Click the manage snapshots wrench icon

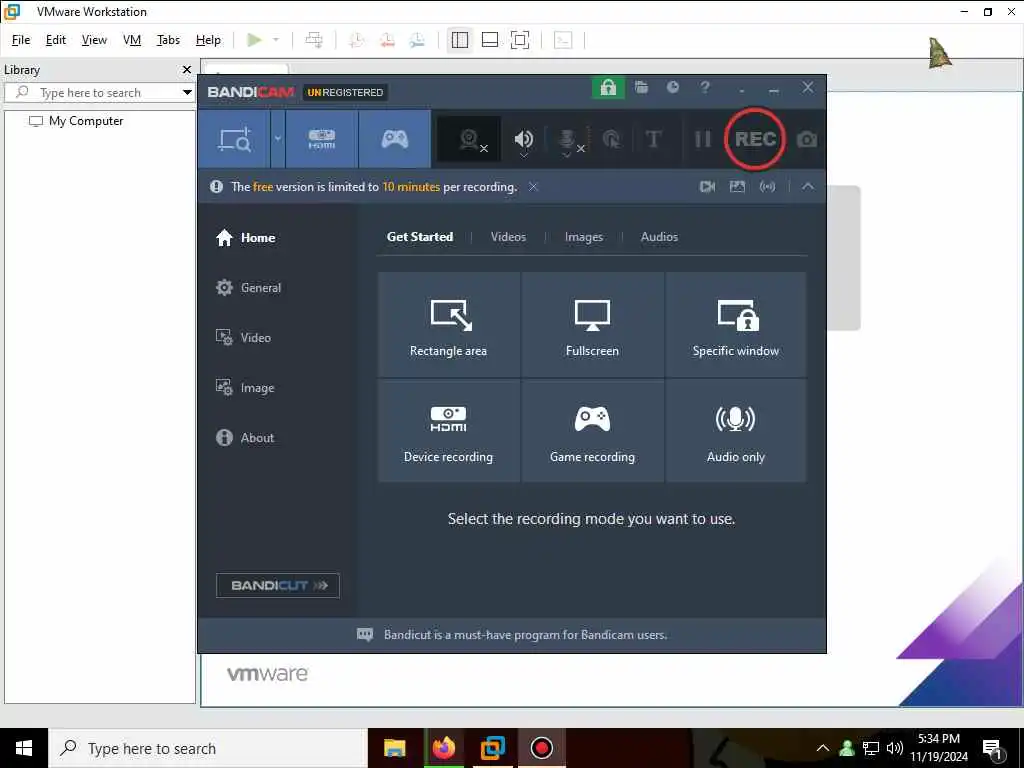[417, 40]
